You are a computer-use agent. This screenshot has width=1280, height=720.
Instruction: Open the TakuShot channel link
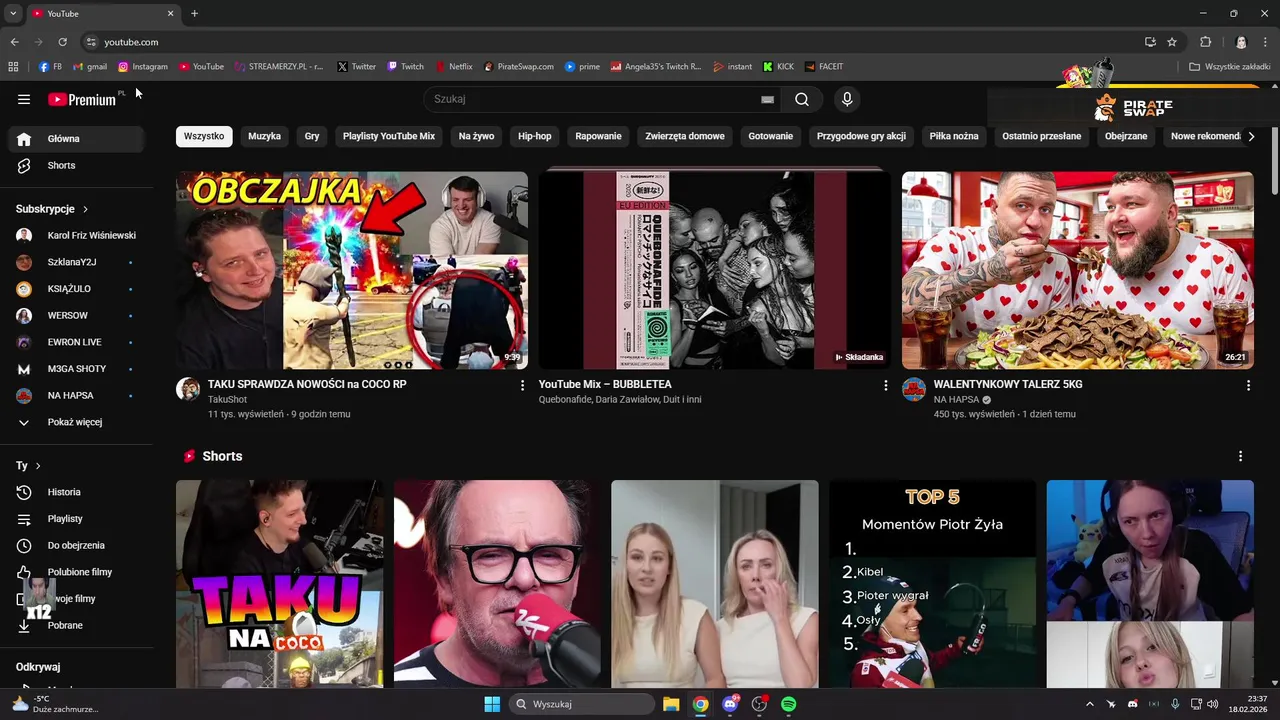(227, 399)
